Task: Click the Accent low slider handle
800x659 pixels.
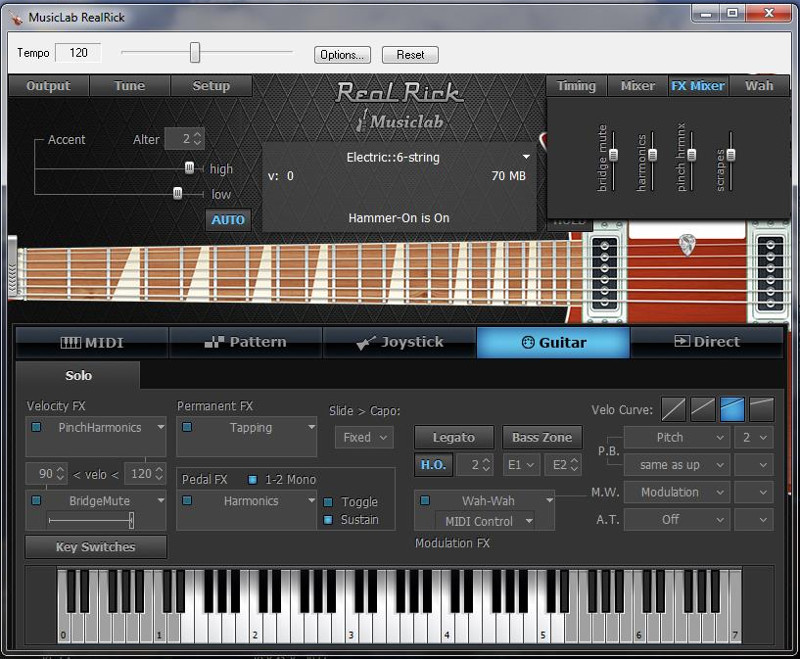Action: (178, 193)
